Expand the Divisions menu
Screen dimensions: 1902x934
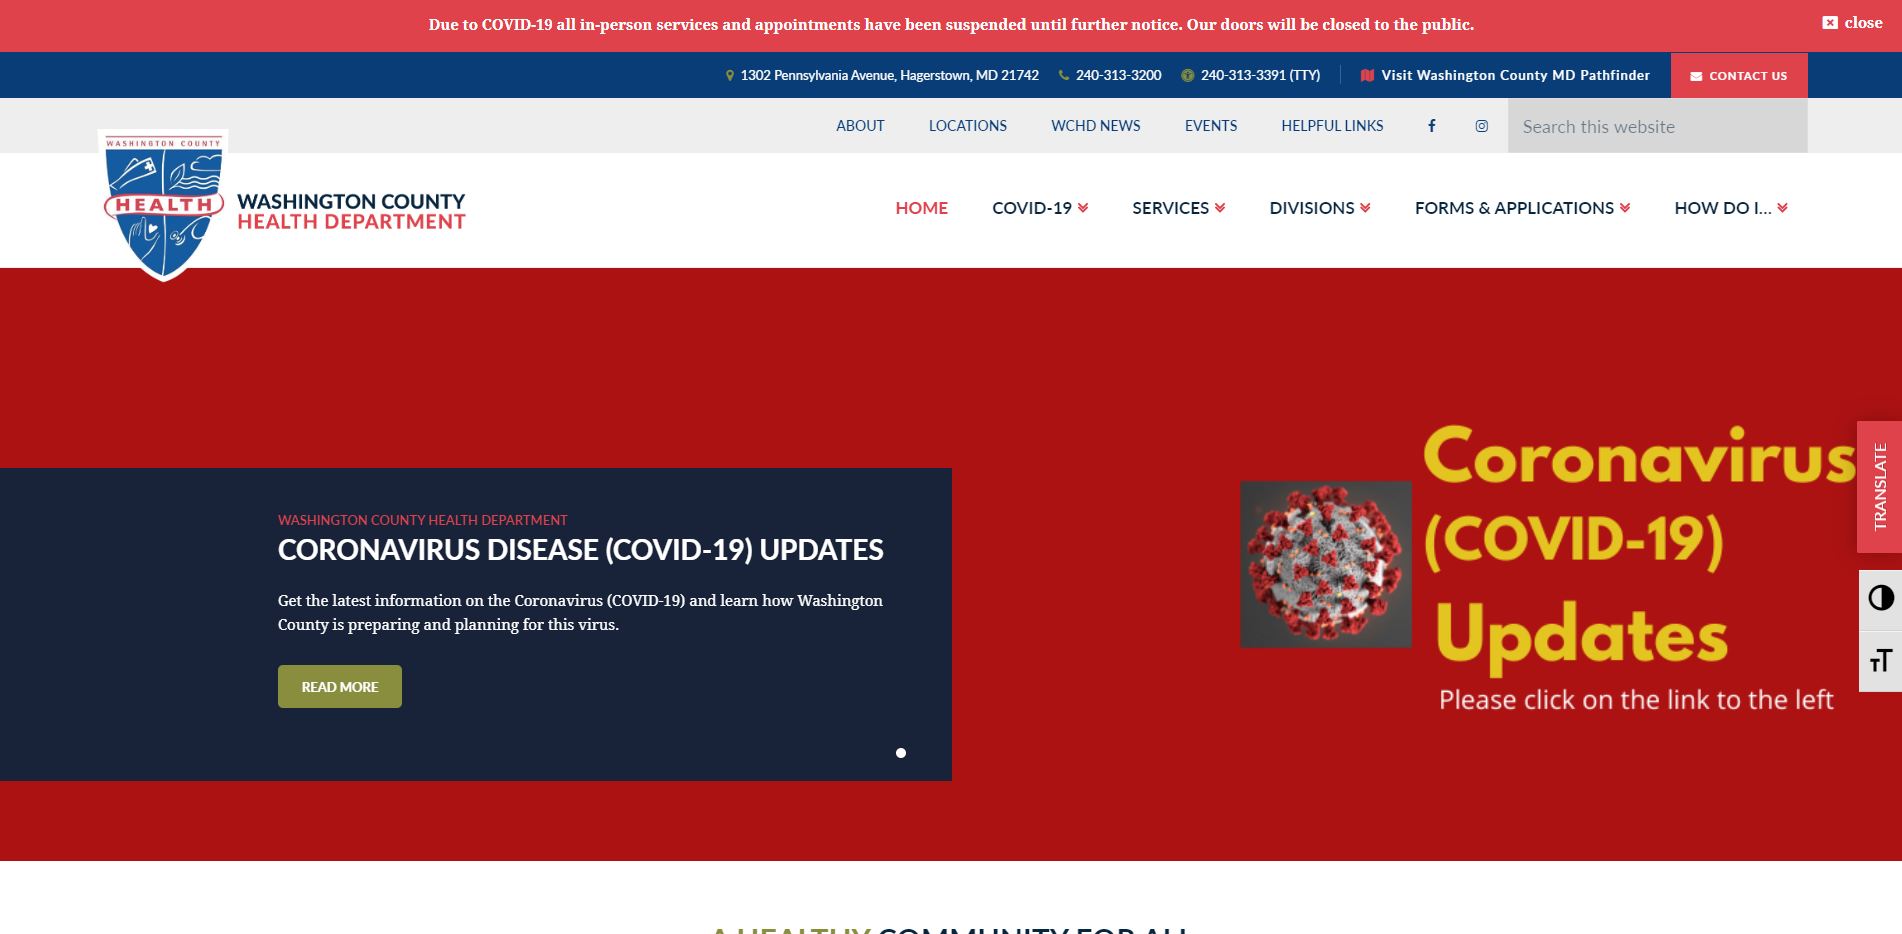point(1320,208)
